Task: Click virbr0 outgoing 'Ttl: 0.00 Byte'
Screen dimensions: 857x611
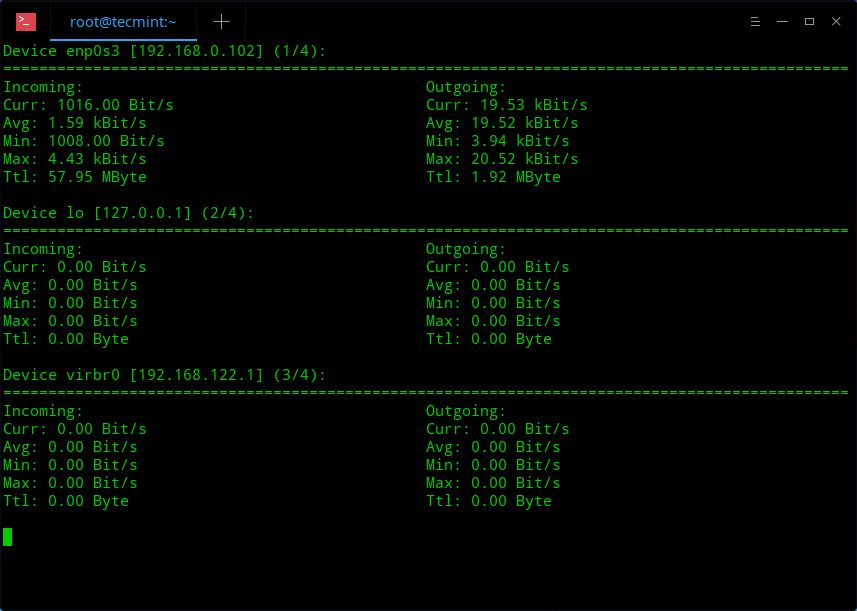Action: (489, 501)
